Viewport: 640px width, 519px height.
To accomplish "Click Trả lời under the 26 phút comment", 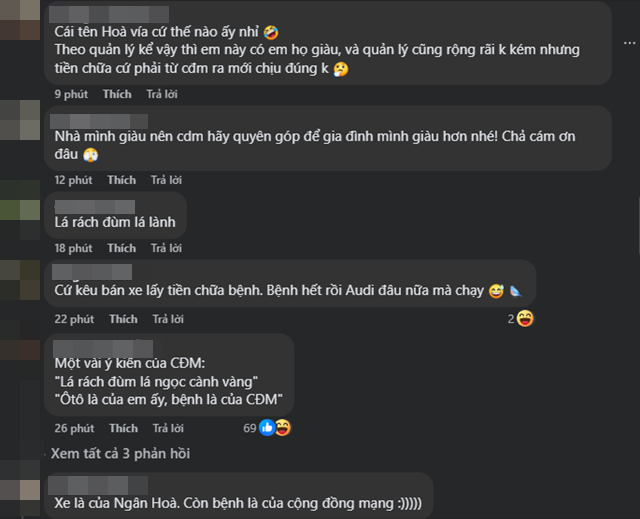I will (168, 428).
